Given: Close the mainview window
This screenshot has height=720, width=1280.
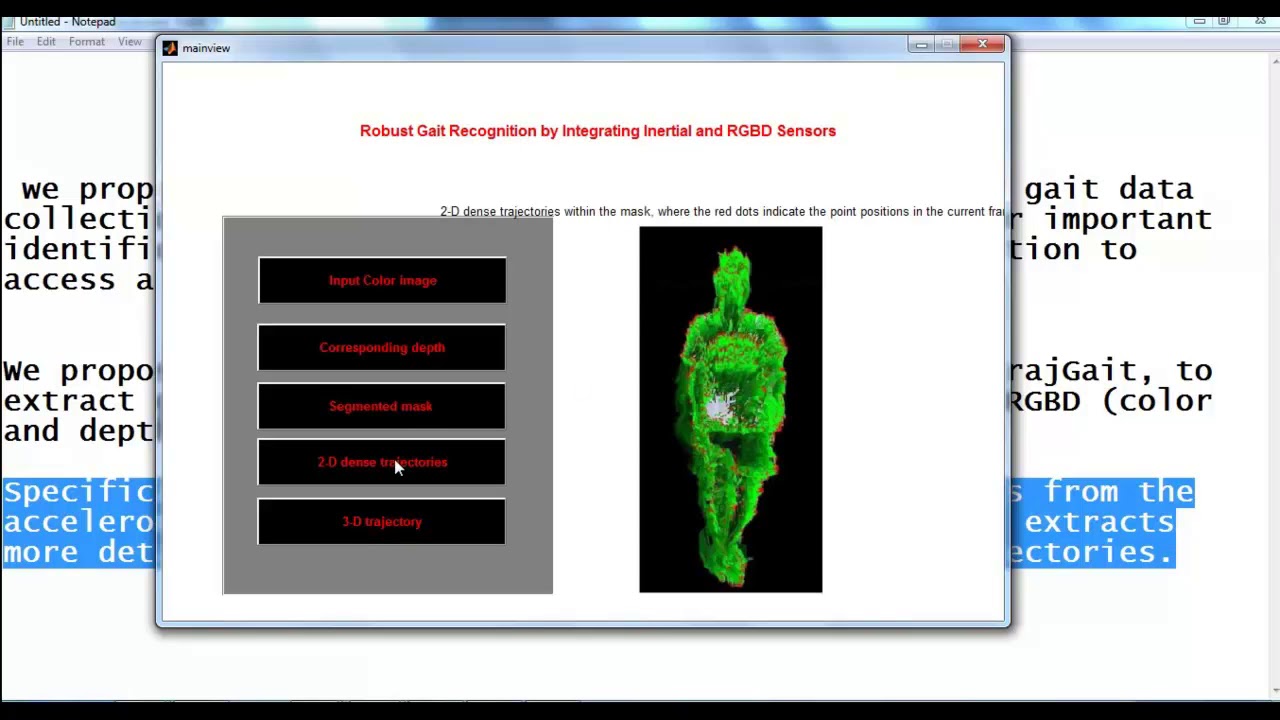Looking at the screenshot, I should (x=982, y=44).
